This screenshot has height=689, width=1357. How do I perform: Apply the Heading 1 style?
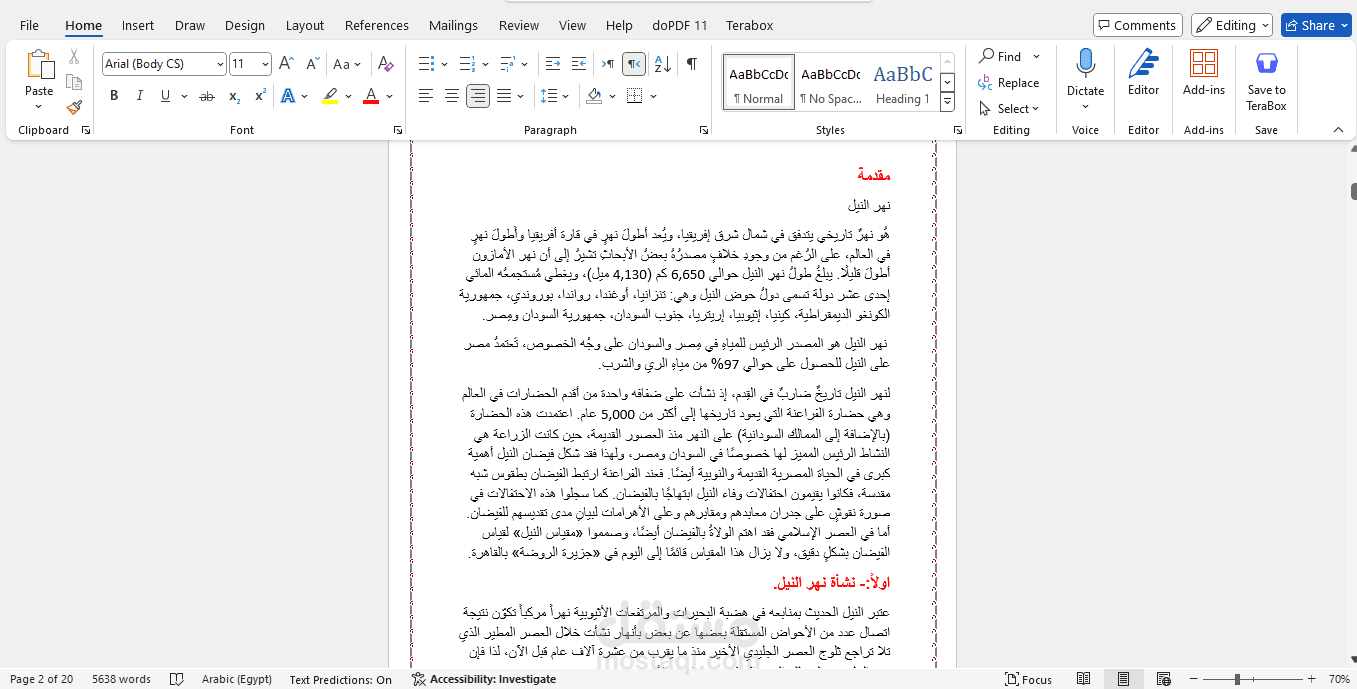tap(903, 82)
